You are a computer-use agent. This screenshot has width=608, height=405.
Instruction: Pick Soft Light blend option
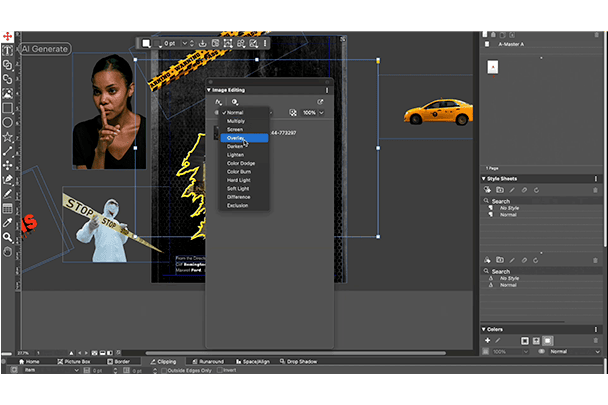238,188
